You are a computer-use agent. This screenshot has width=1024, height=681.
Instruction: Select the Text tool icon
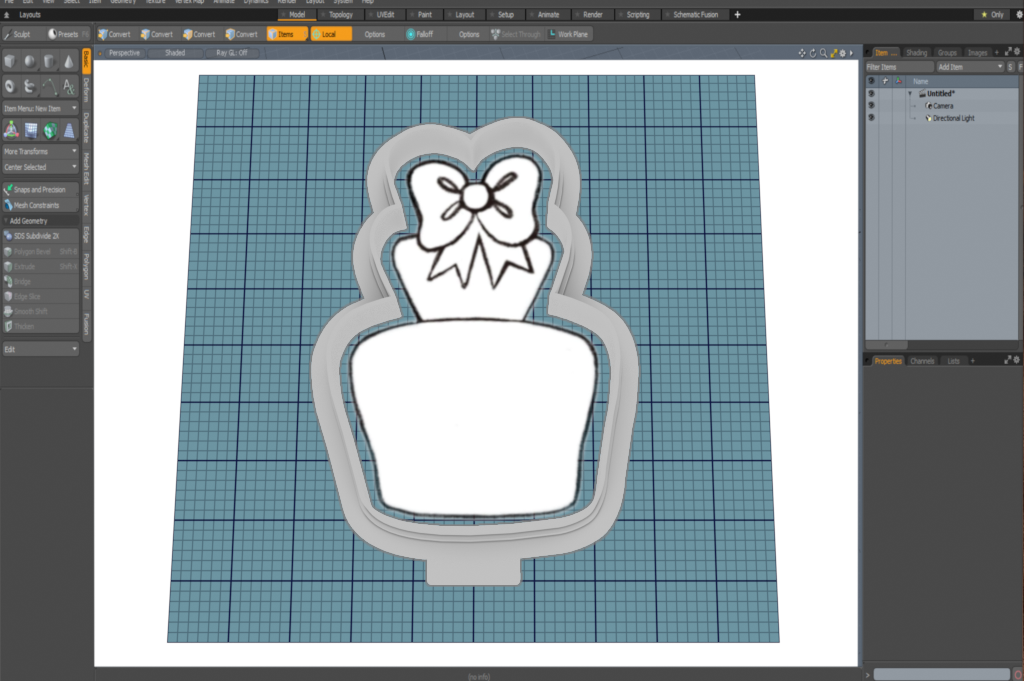click(x=68, y=86)
